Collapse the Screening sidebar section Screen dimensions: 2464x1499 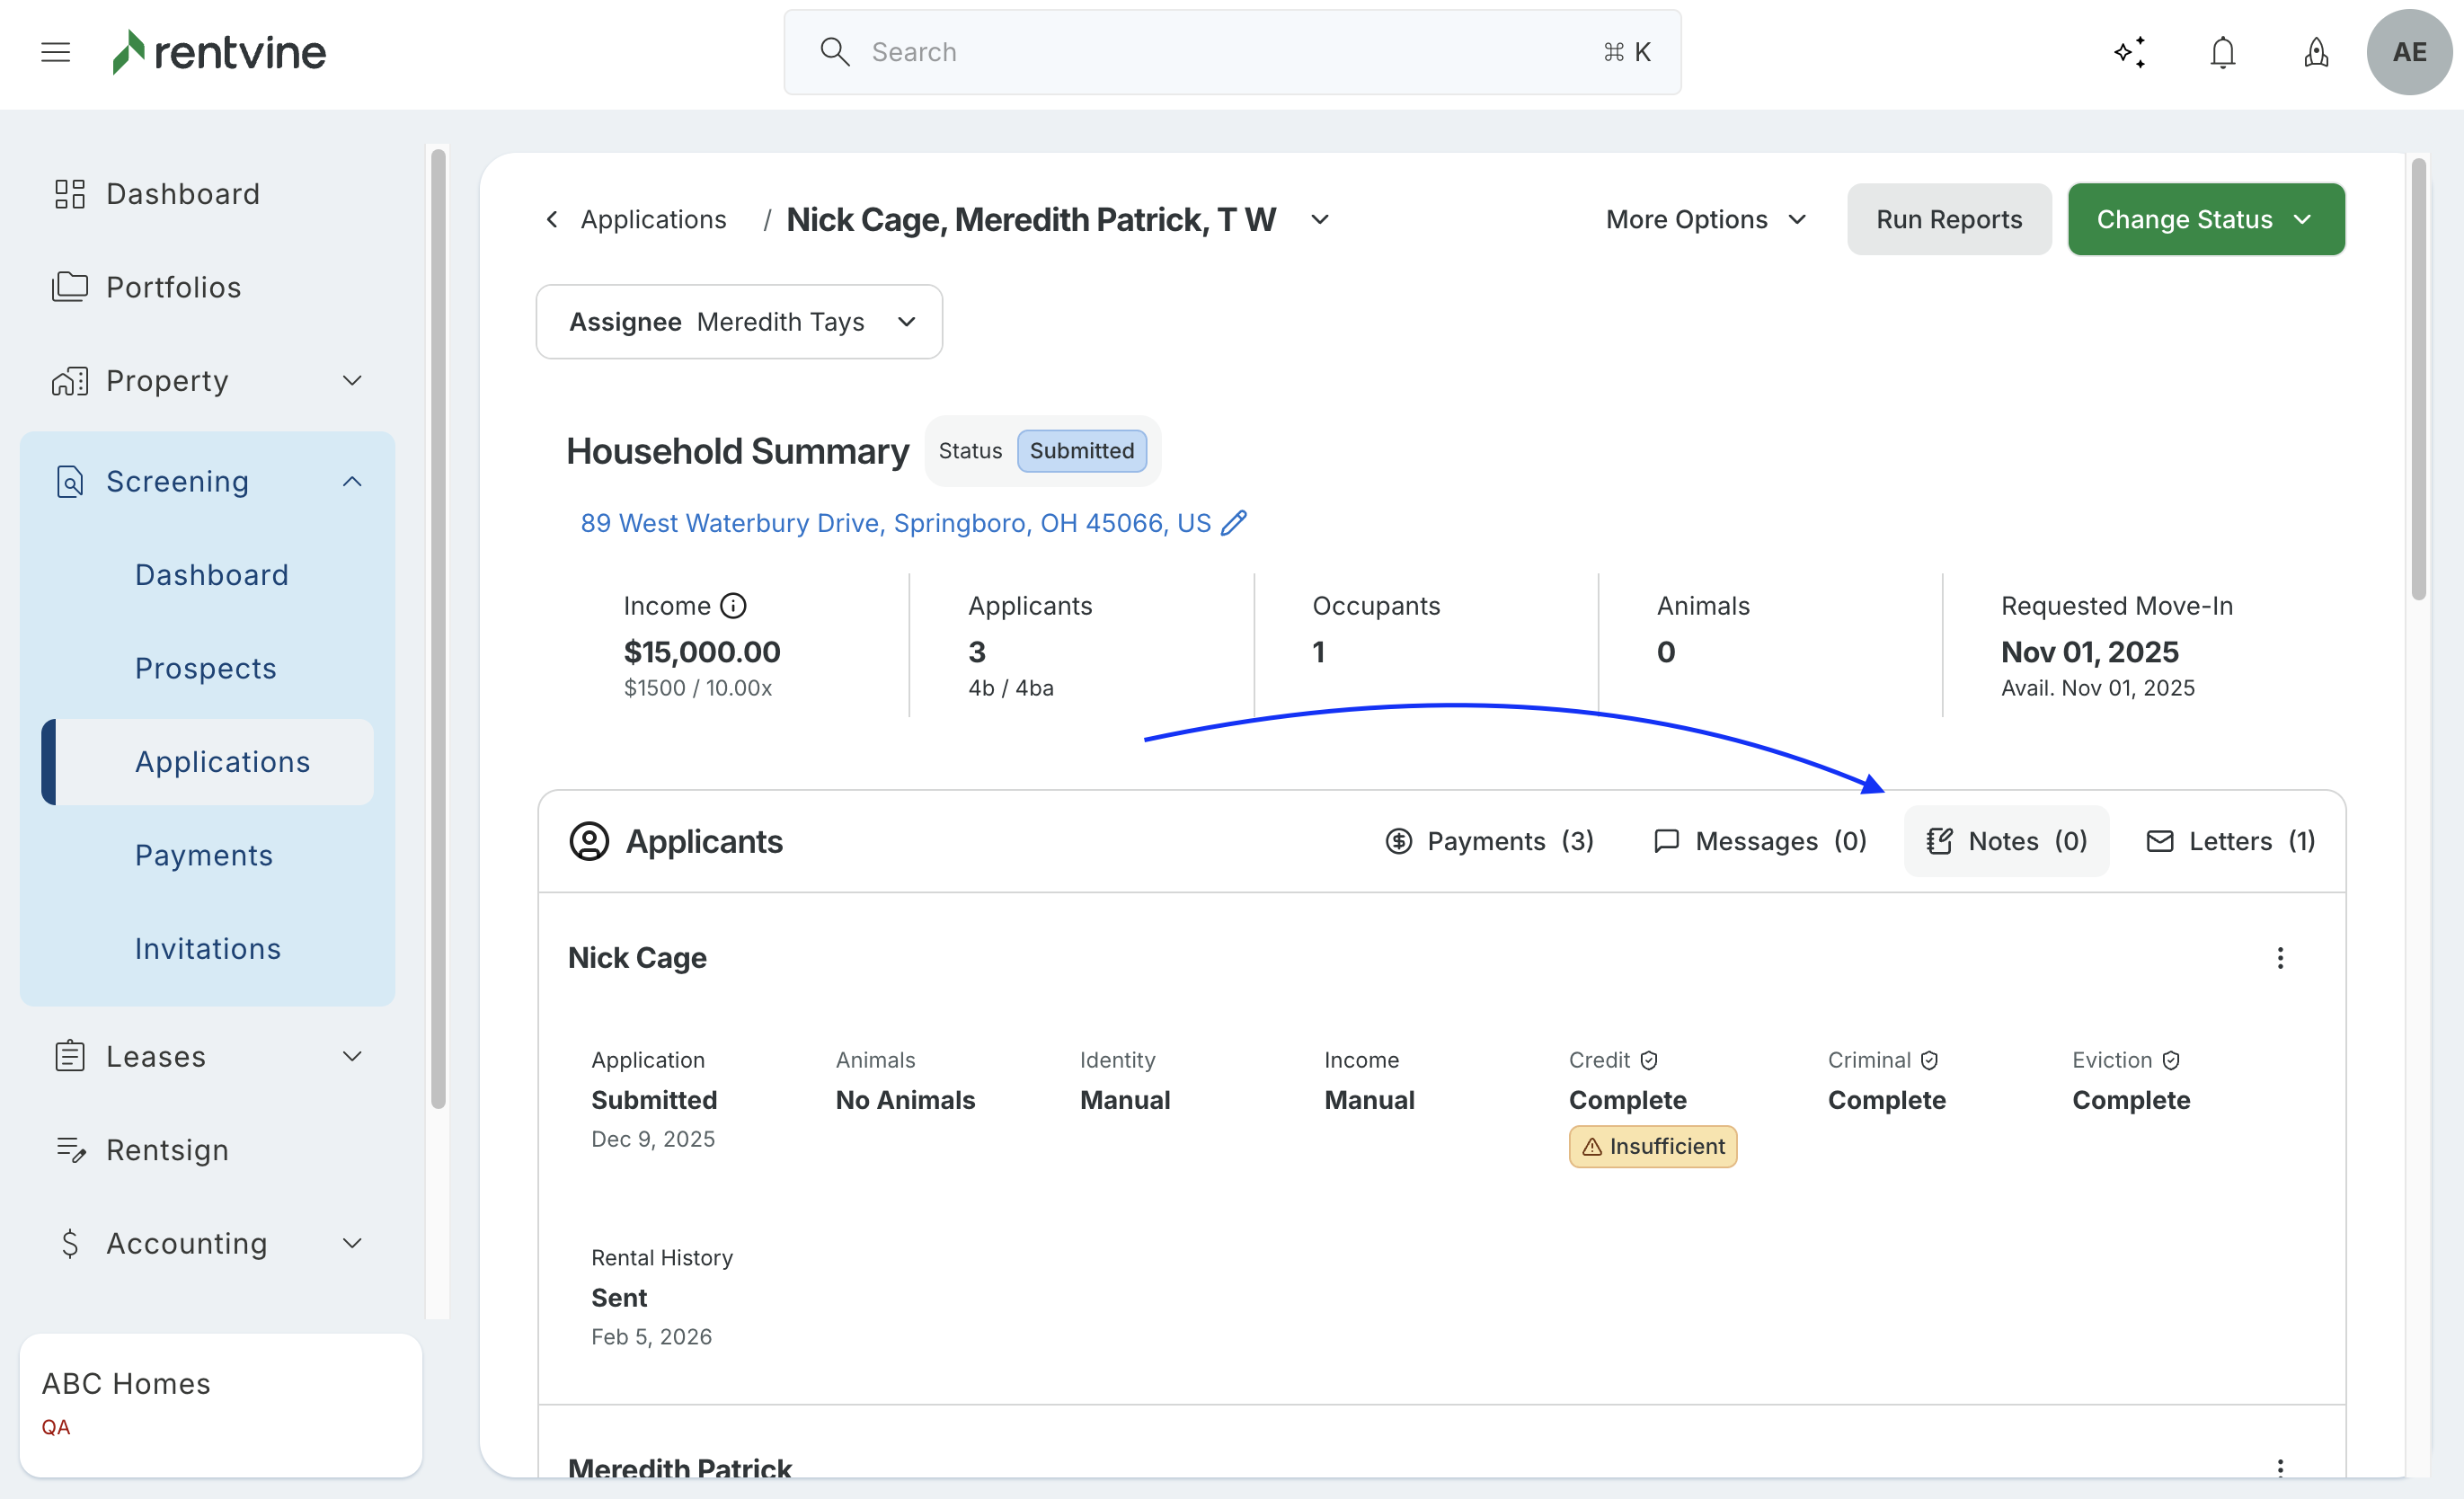pos(352,482)
